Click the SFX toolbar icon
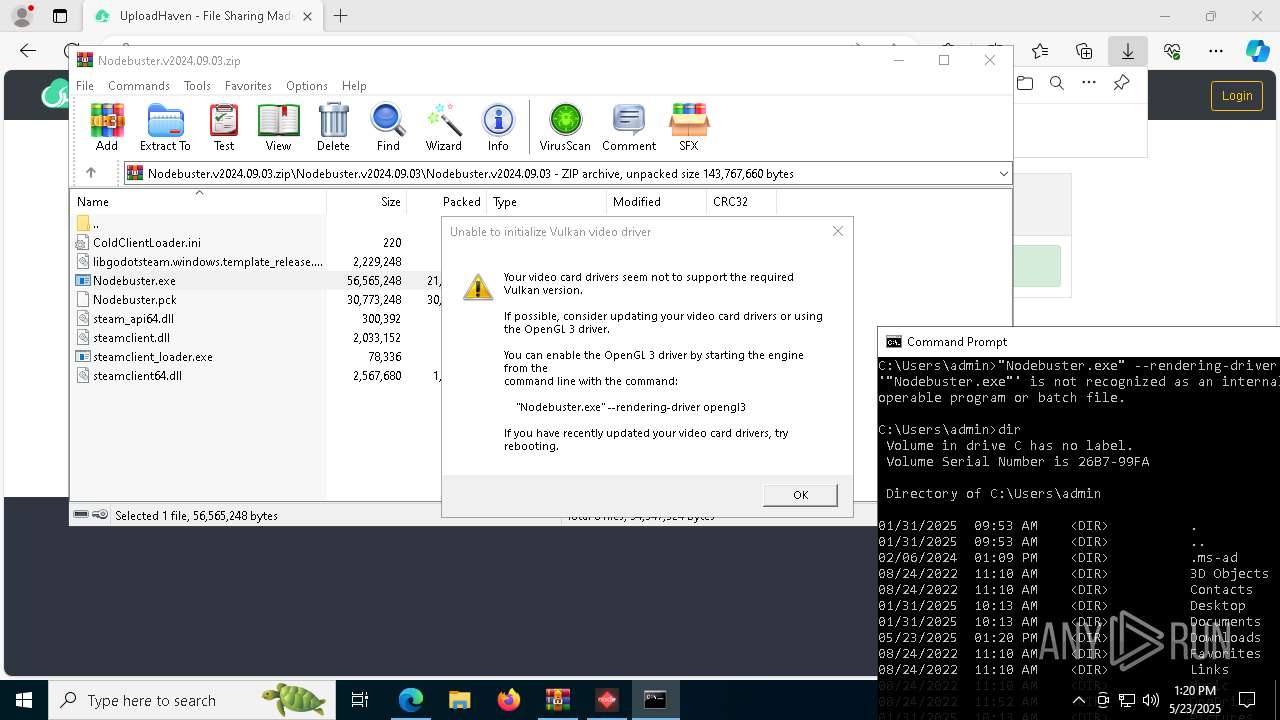The width and height of the screenshot is (1280, 720). pos(689,127)
